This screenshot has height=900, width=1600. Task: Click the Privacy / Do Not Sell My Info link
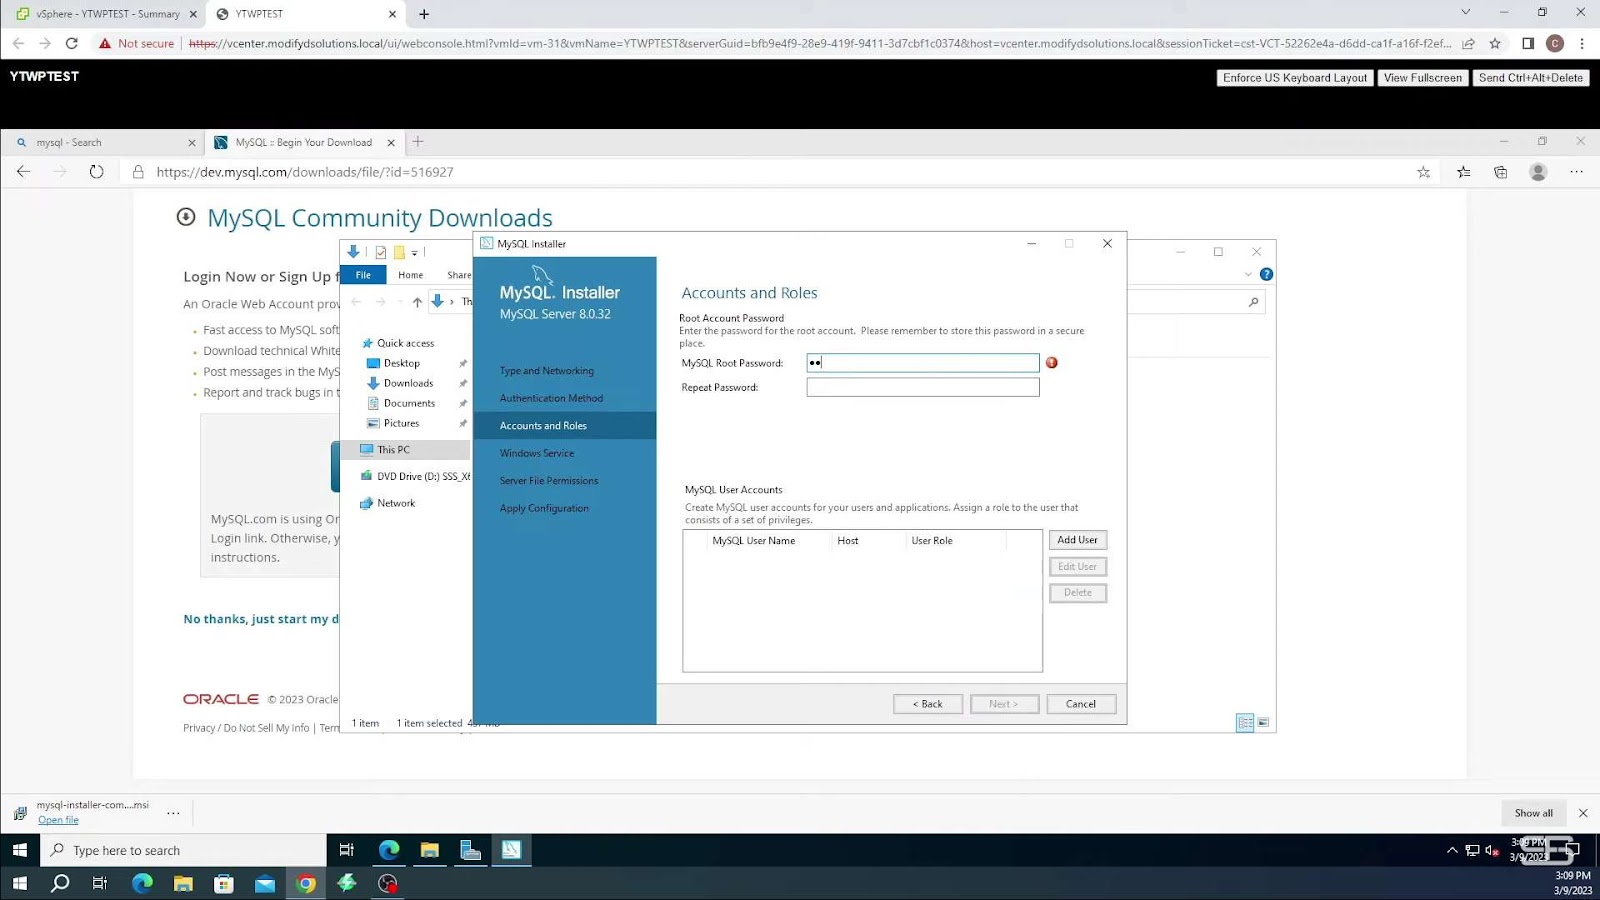246,728
